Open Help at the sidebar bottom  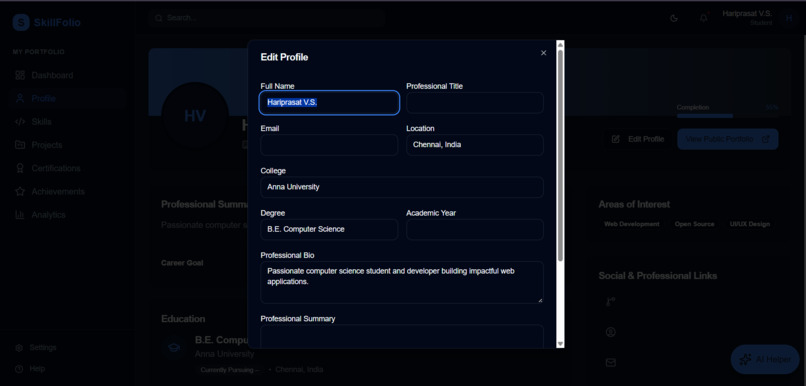(x=30, y=369)
